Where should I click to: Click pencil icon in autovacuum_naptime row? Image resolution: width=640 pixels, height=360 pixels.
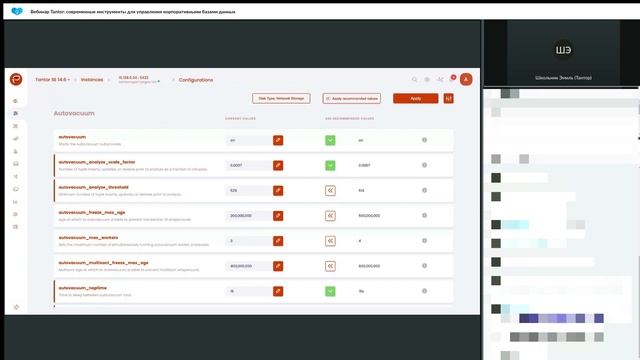tap(278, 291)
